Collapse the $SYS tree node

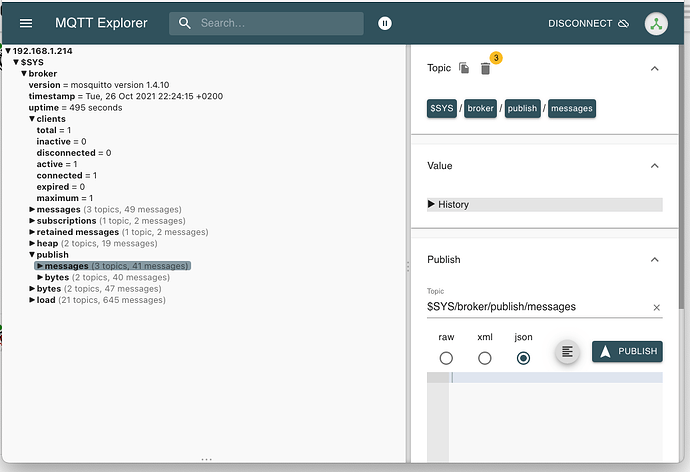(16, 62)
